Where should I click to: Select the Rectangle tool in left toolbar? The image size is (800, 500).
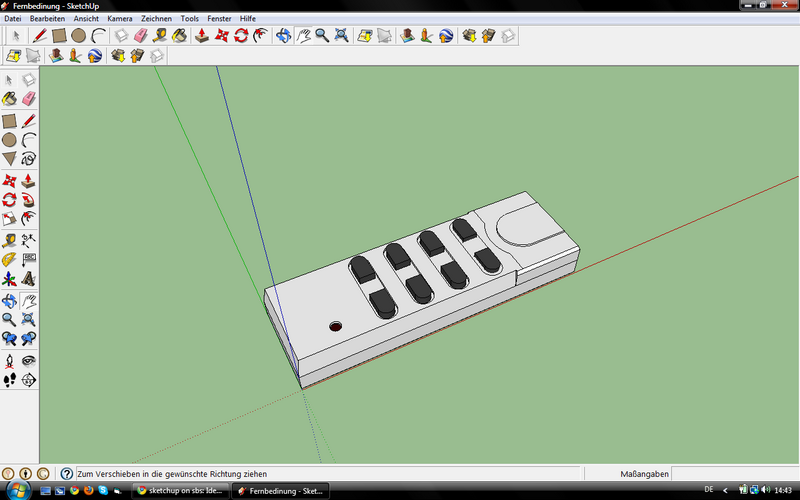tap(9, 120)
